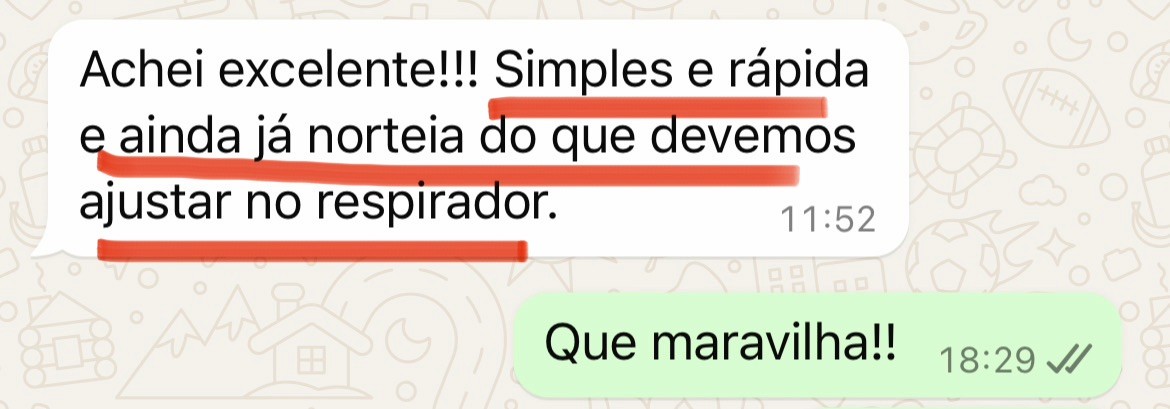1170x409 pixels.
Task: Click the house doodle below received message
Action: coord(308,351)
